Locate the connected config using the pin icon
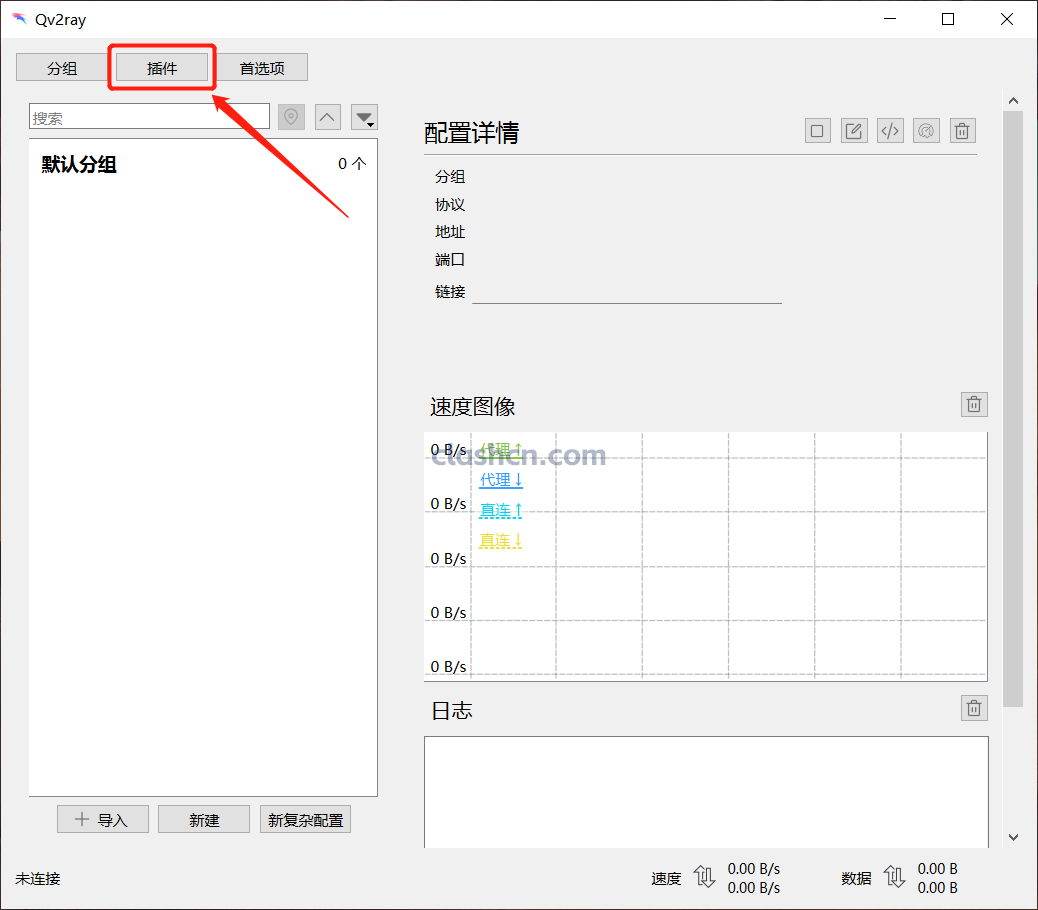This screenshot has width=1038, height=910. [291, 117]
